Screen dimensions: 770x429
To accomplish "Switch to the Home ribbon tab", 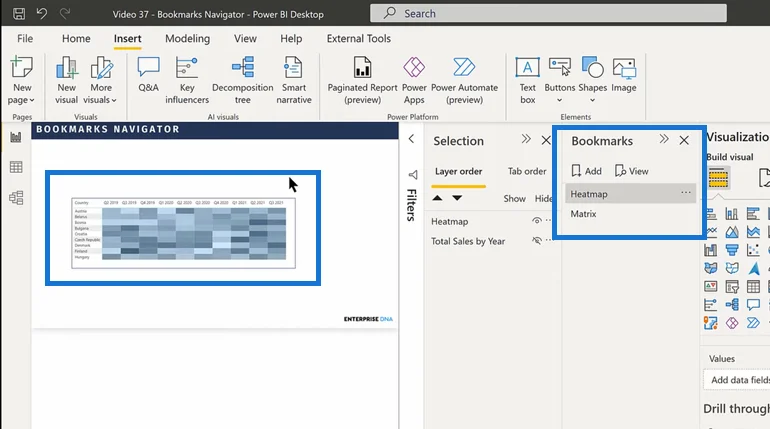I will [76, 38].
